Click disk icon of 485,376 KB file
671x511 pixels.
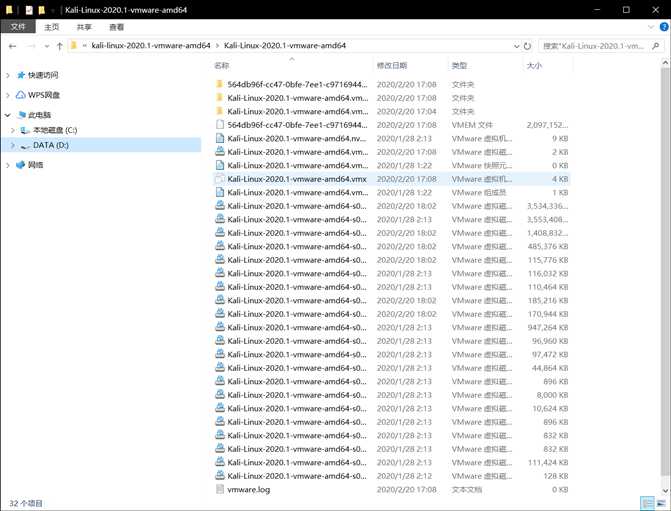(220, 246)
